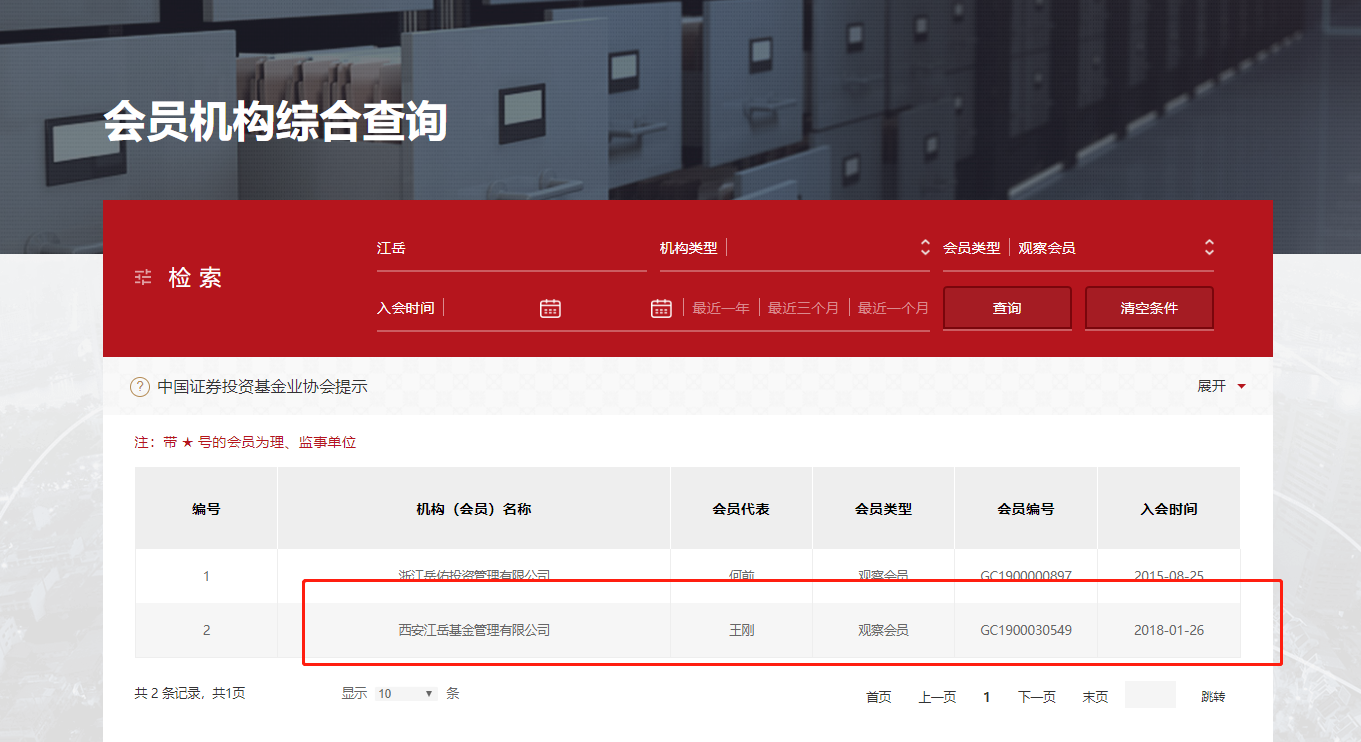Click the 编号 column header
Image resolution: width=1361 pixels, height=742 pixels.
pos(207,509)
